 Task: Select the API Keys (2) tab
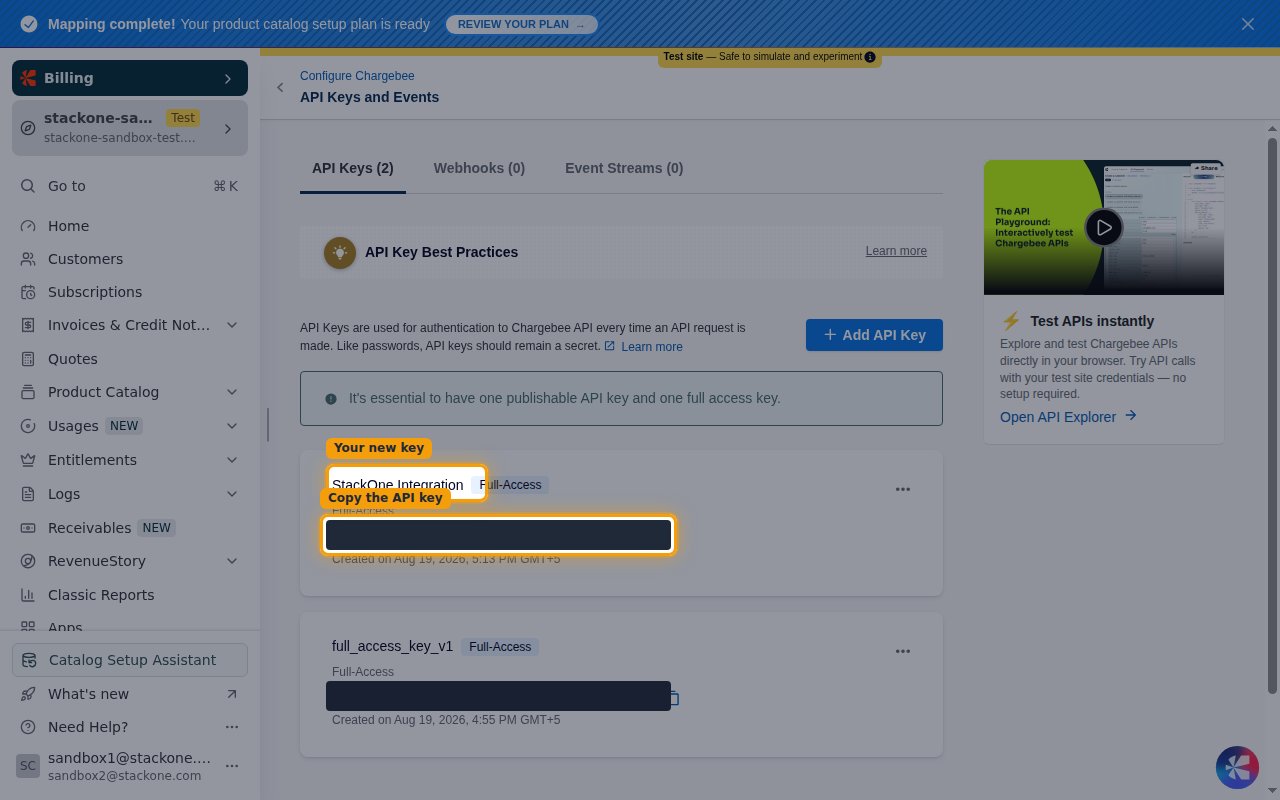353,168
